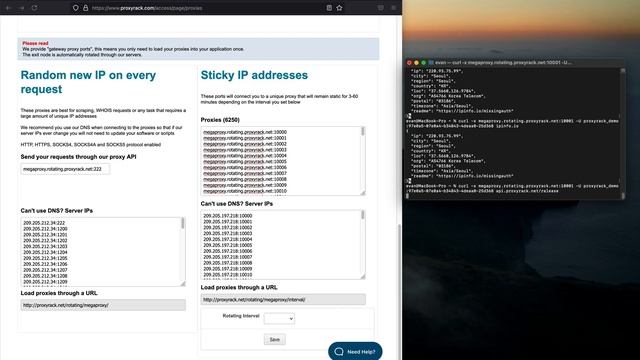Select proxy megaproxy.rotating.proxyrack.net:10003
This screenshot has height=360, width=640.
245,150
